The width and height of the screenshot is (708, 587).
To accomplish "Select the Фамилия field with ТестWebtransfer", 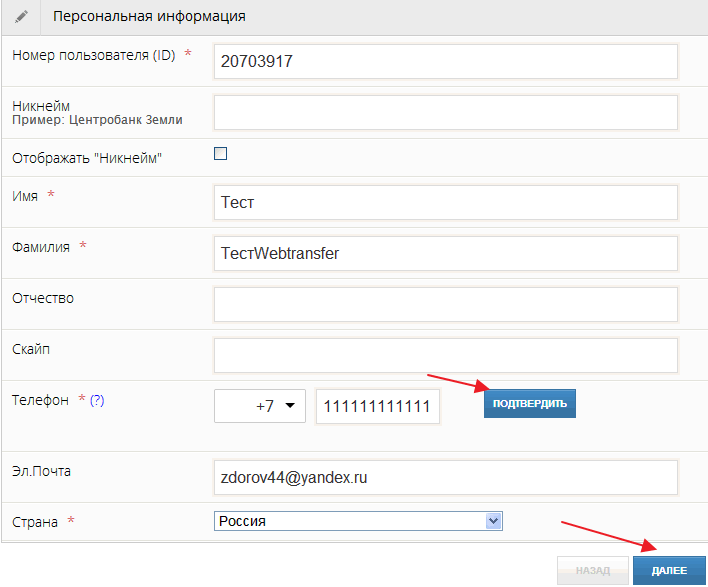I will [x=446, y=253].
